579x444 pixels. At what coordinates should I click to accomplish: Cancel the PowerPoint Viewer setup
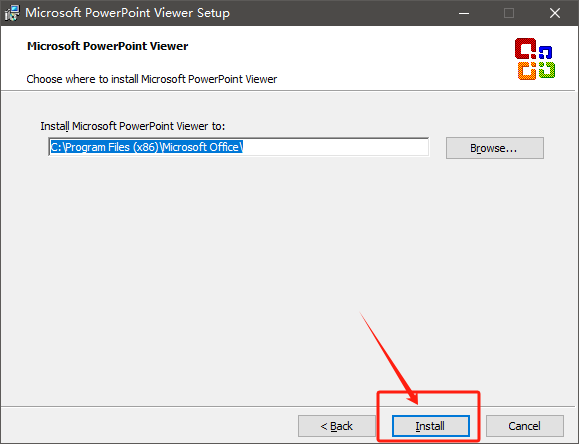[x=524, y=426]
